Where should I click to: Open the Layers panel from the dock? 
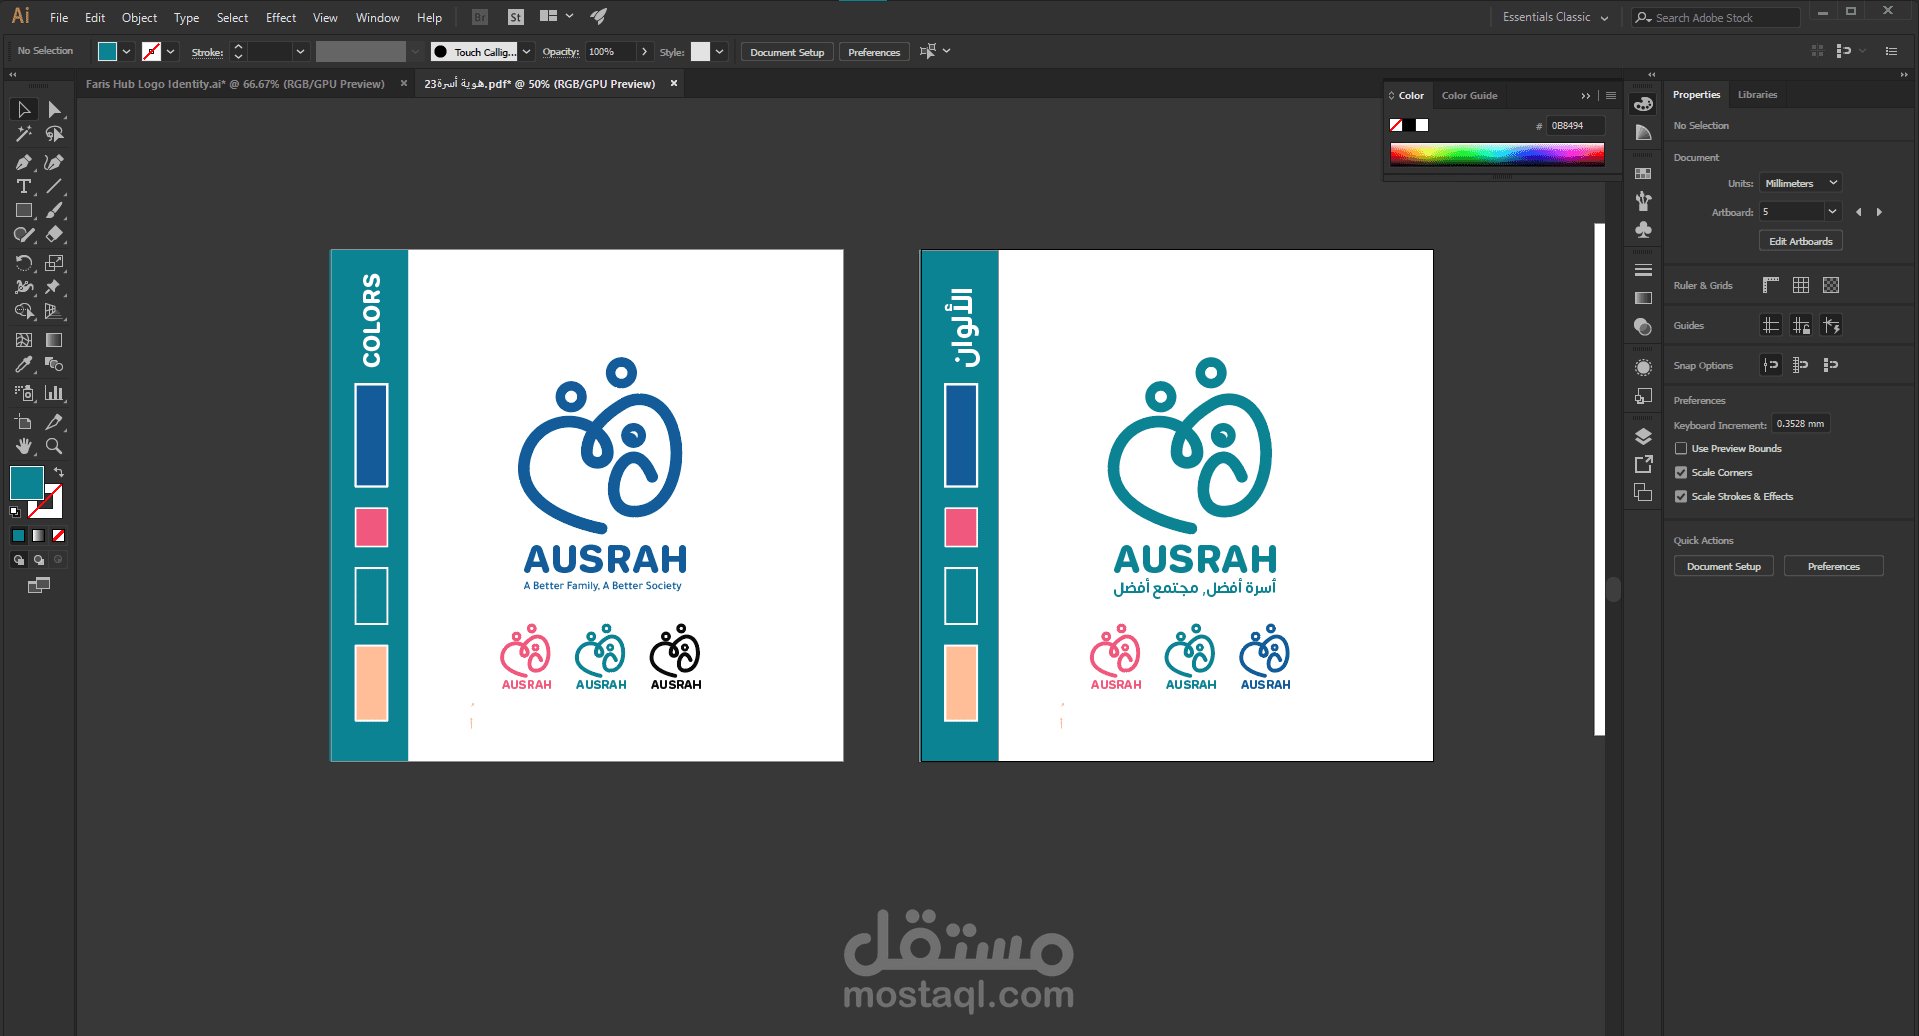coord(1643,436)
